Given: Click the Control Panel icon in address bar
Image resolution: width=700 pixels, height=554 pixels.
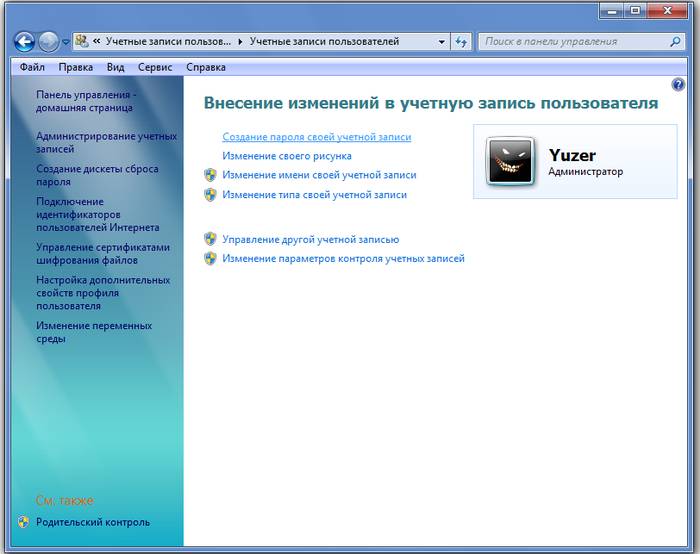Looking at the screenshot, I should 81,42.
